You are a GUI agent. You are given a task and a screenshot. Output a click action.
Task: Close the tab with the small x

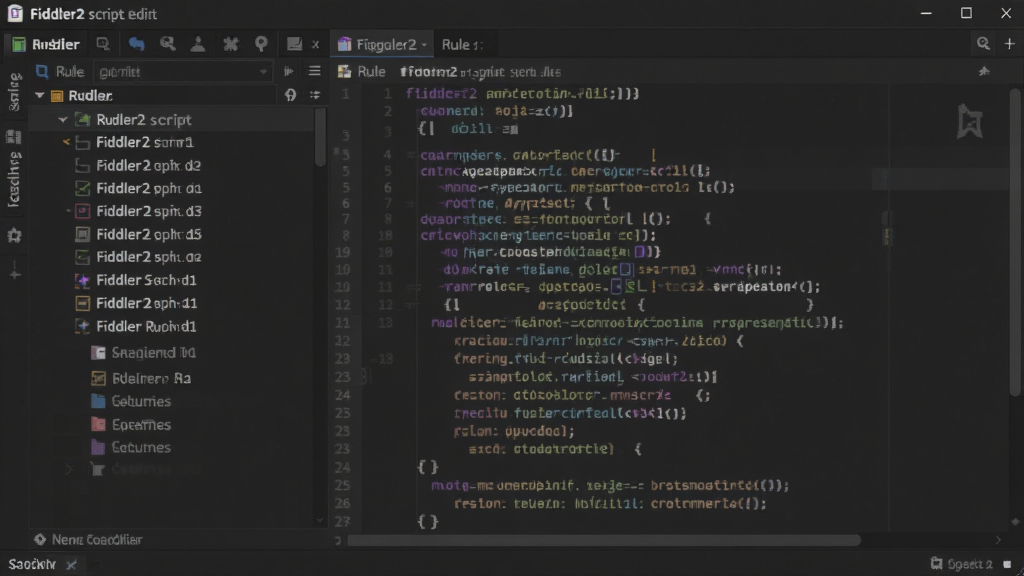pos(315,44)
